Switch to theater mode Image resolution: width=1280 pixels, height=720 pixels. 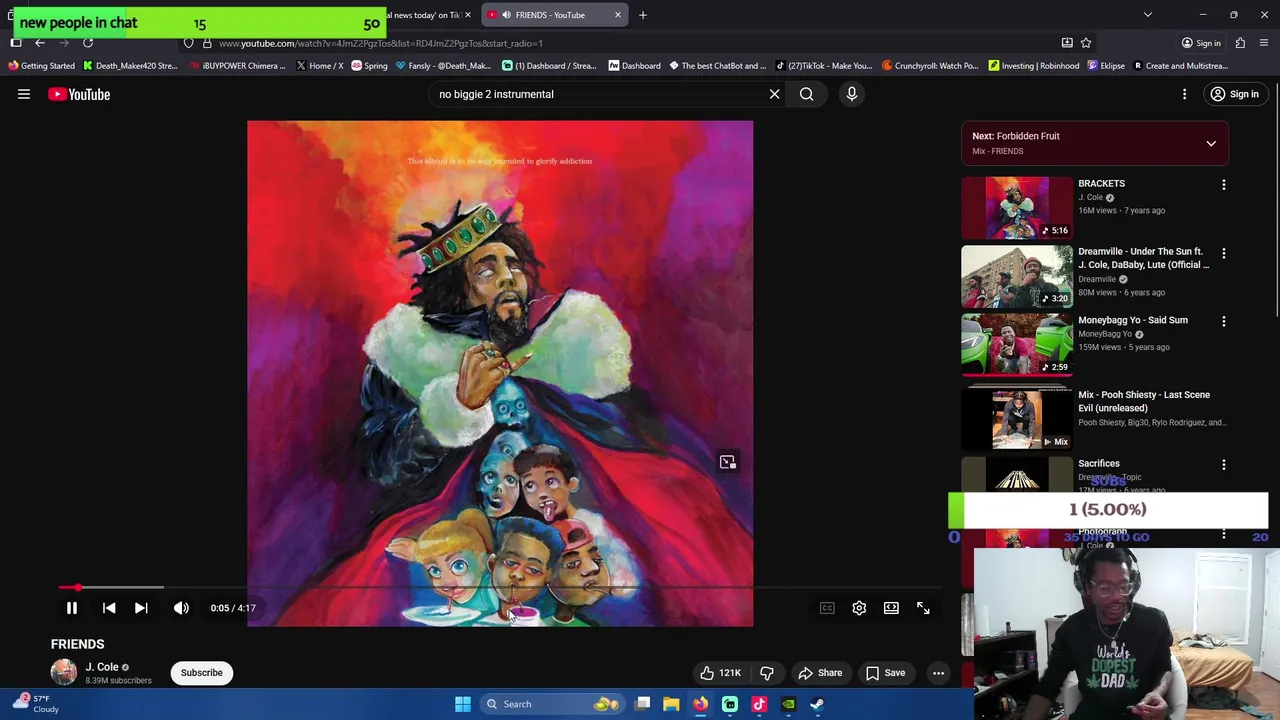pyautogui.click(x=891, y=608)
